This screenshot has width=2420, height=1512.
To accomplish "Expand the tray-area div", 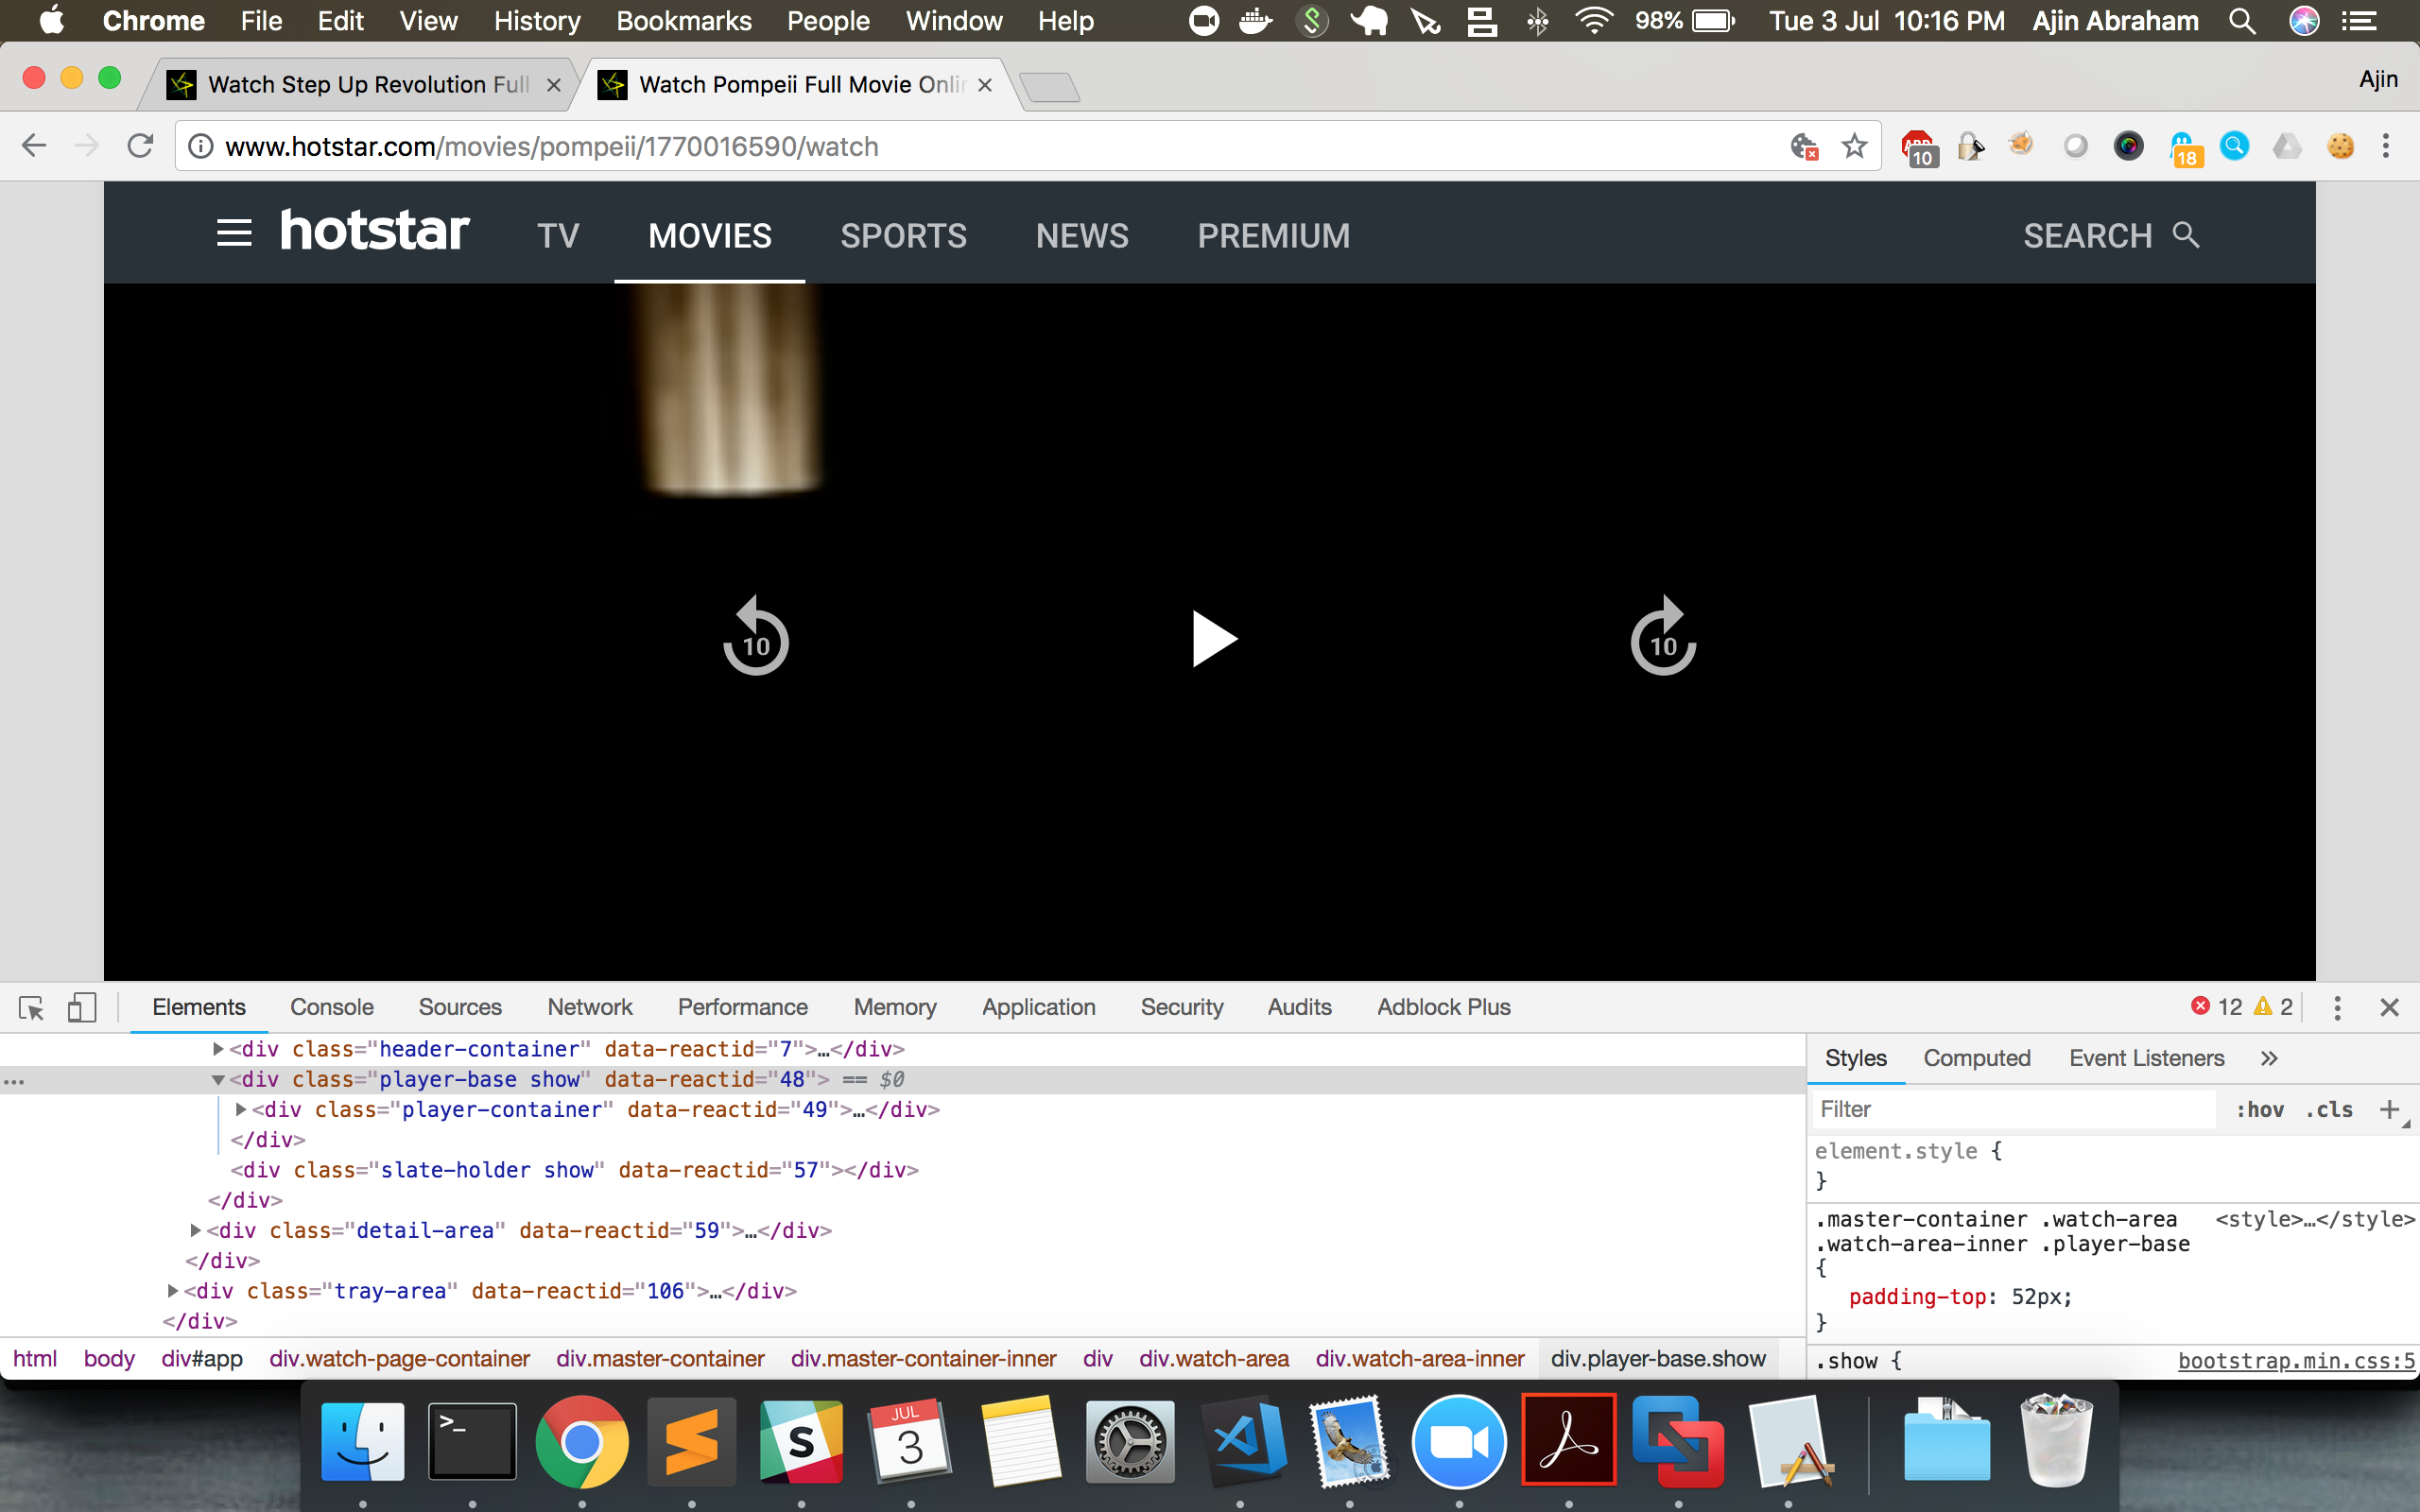I will click(172, 1291).
